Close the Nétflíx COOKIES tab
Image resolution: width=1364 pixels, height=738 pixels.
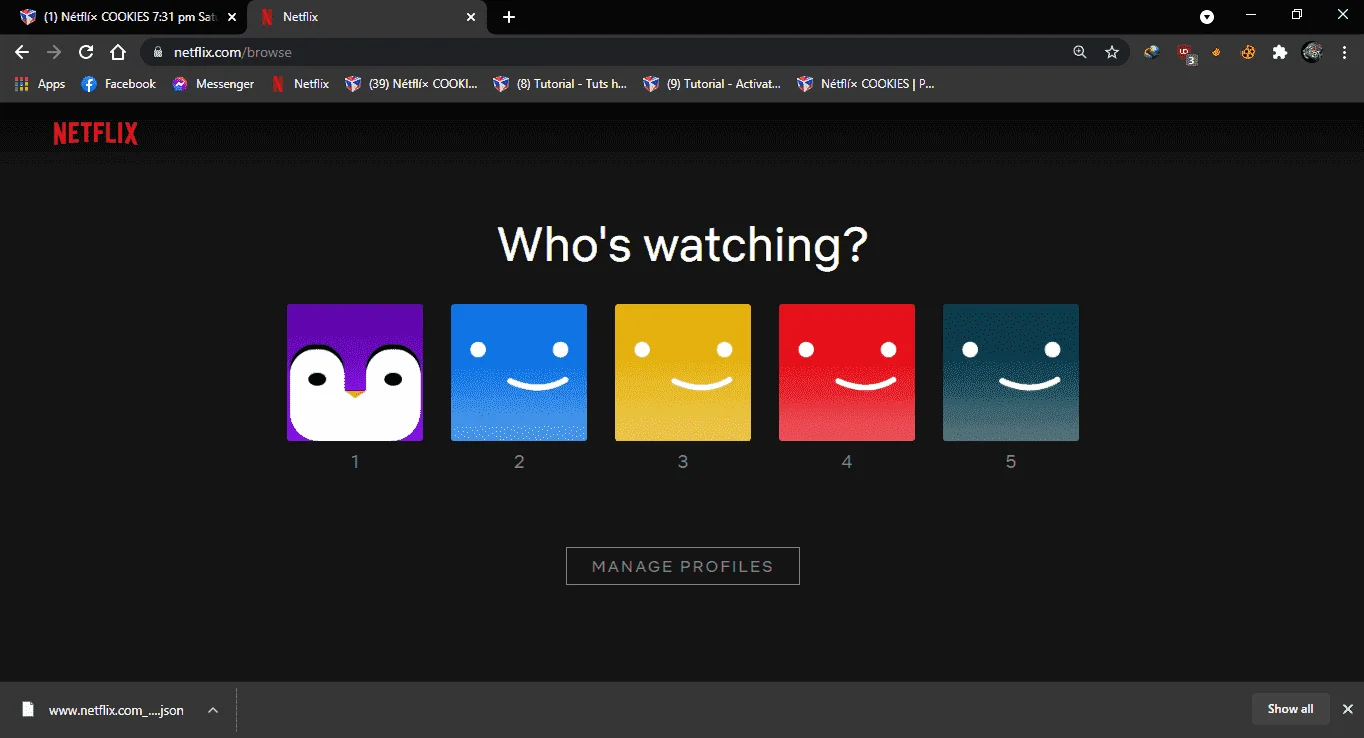tap(232, 17)
